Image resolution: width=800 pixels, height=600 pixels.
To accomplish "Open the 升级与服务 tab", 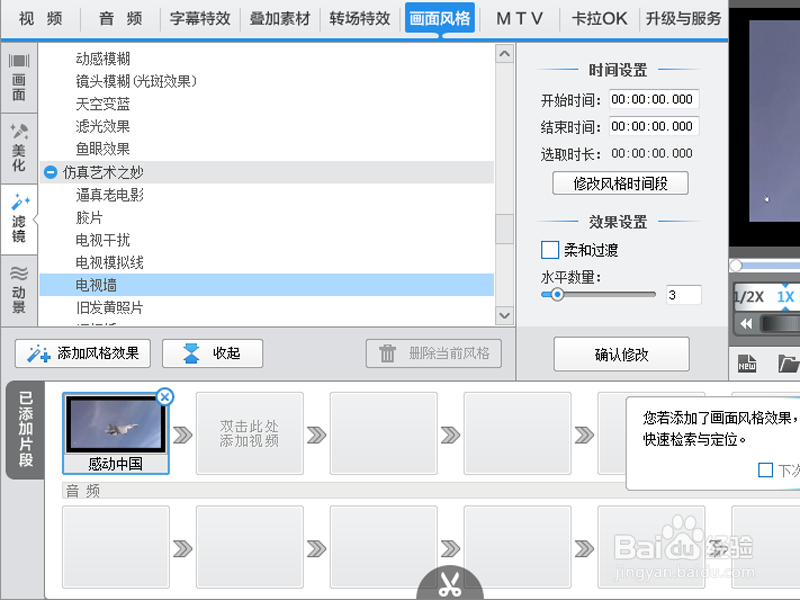I will tap(684, 18).
